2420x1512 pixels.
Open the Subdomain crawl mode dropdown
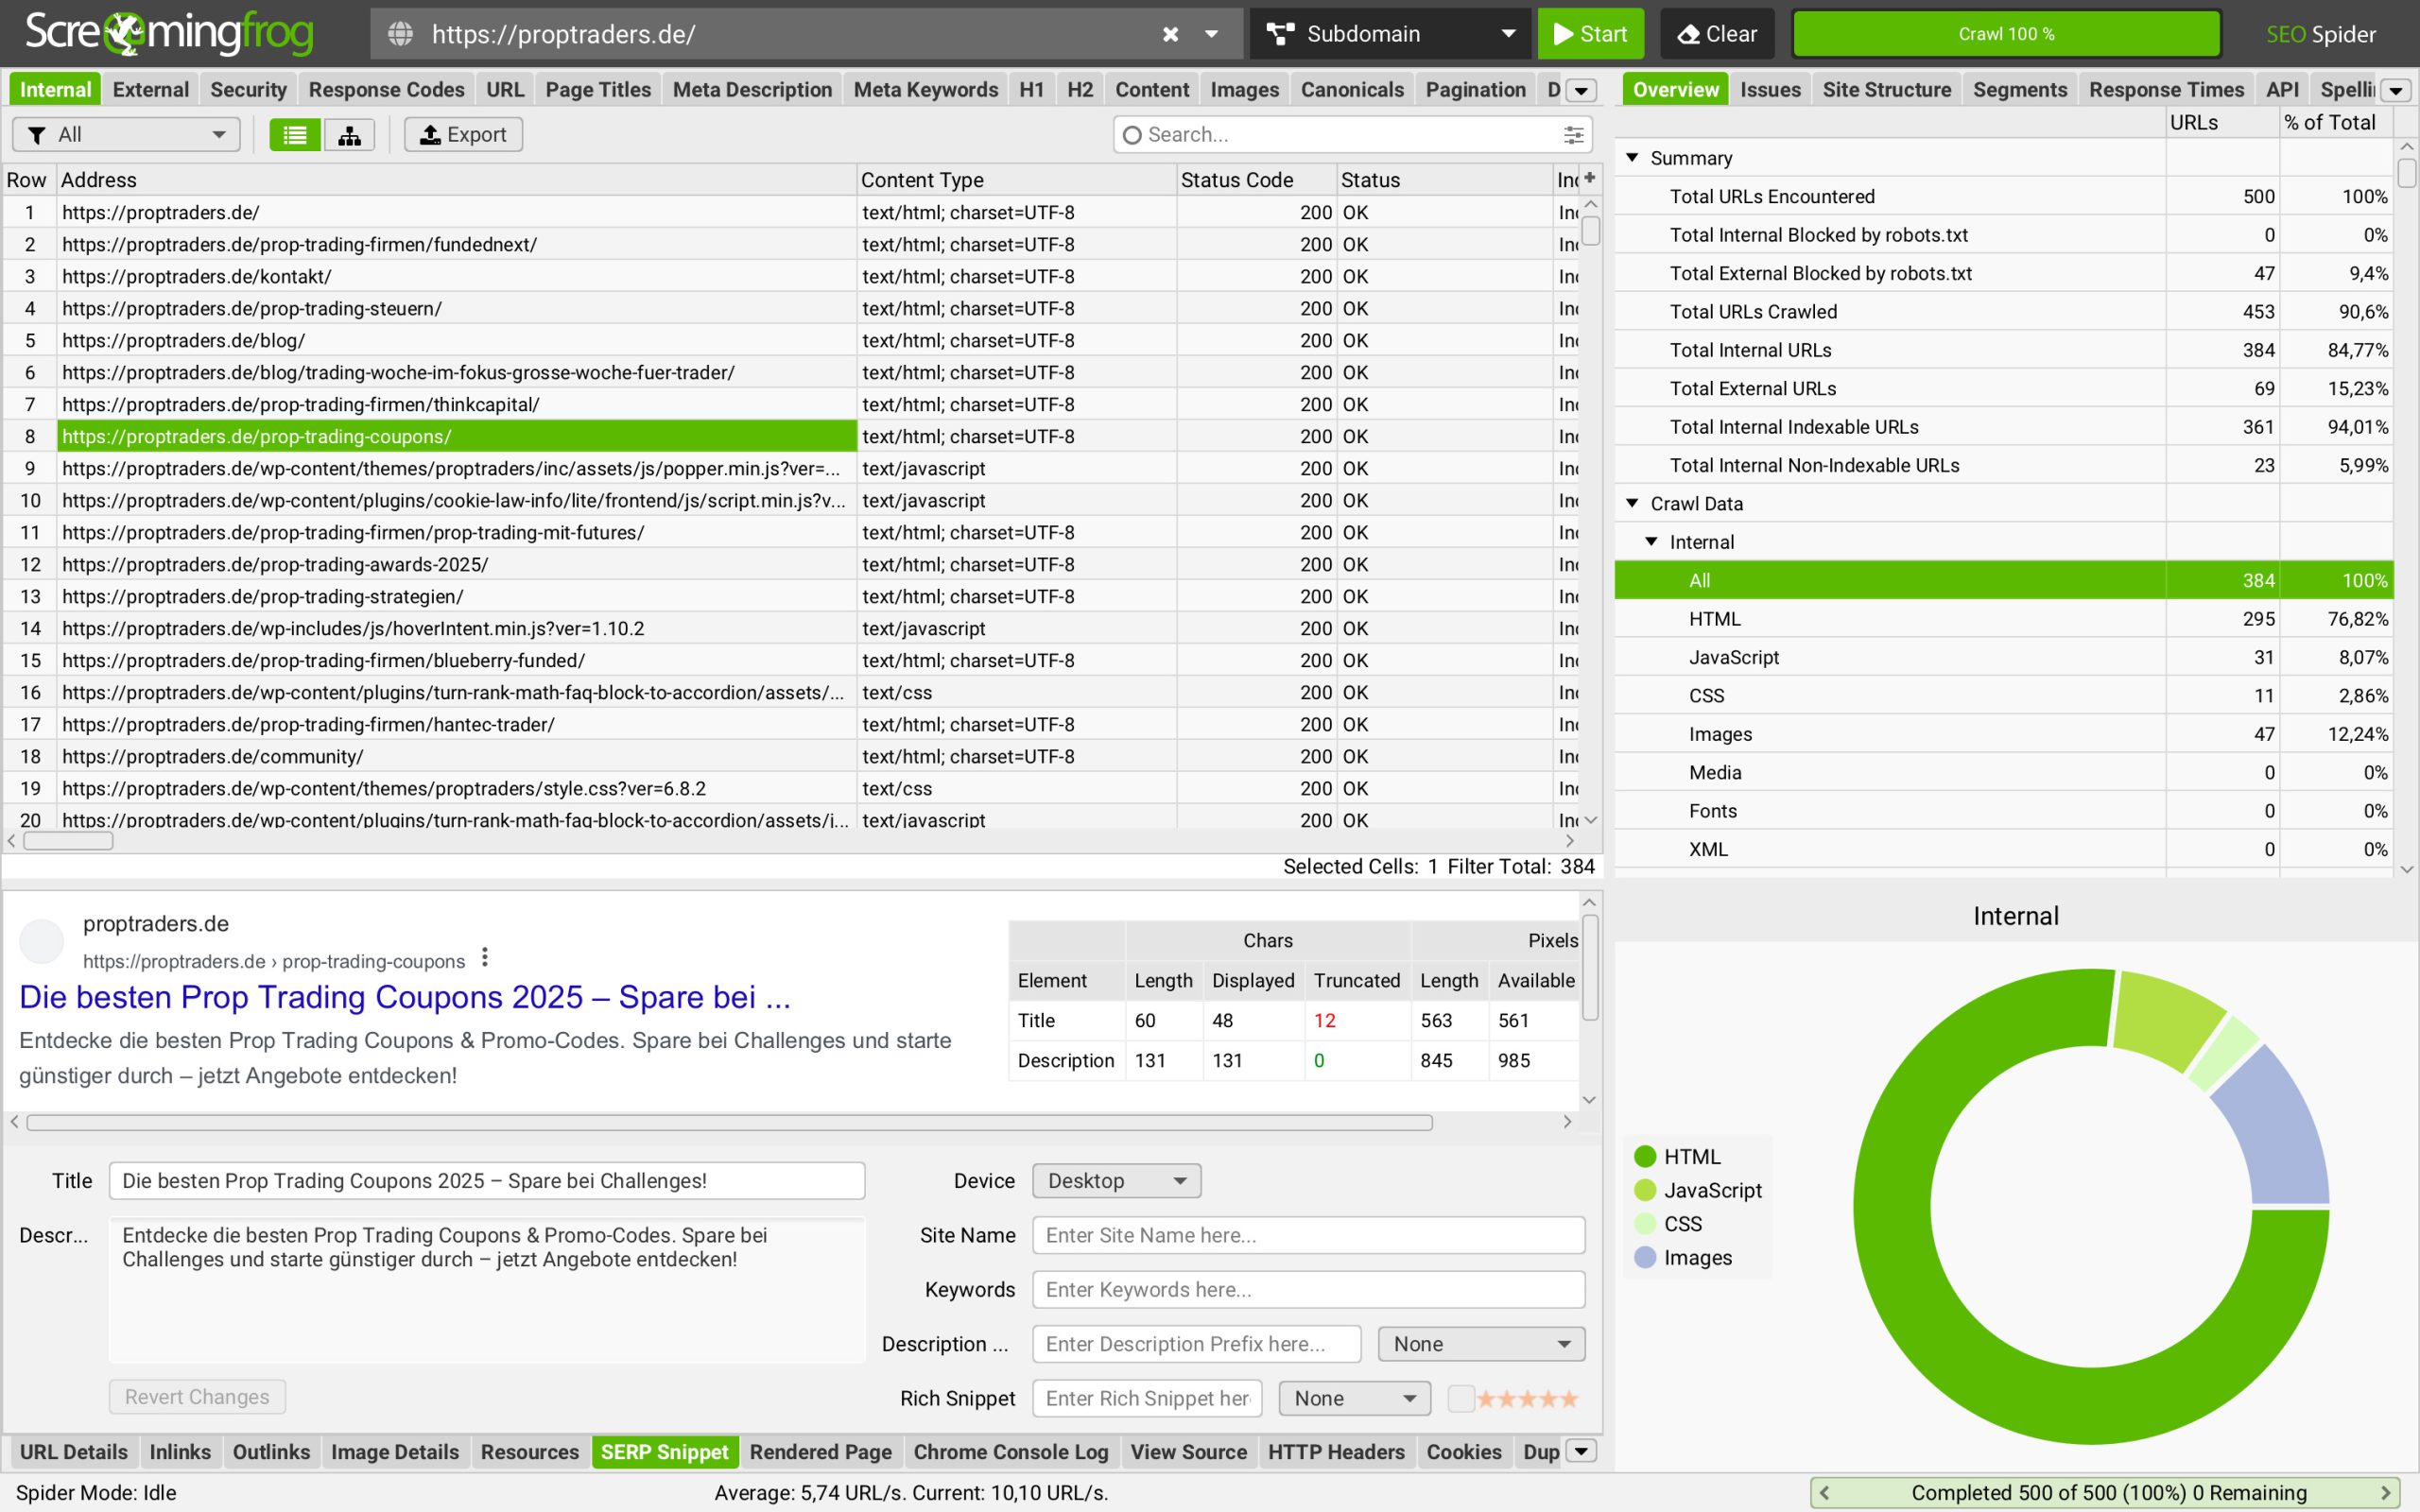point(1390,34)
